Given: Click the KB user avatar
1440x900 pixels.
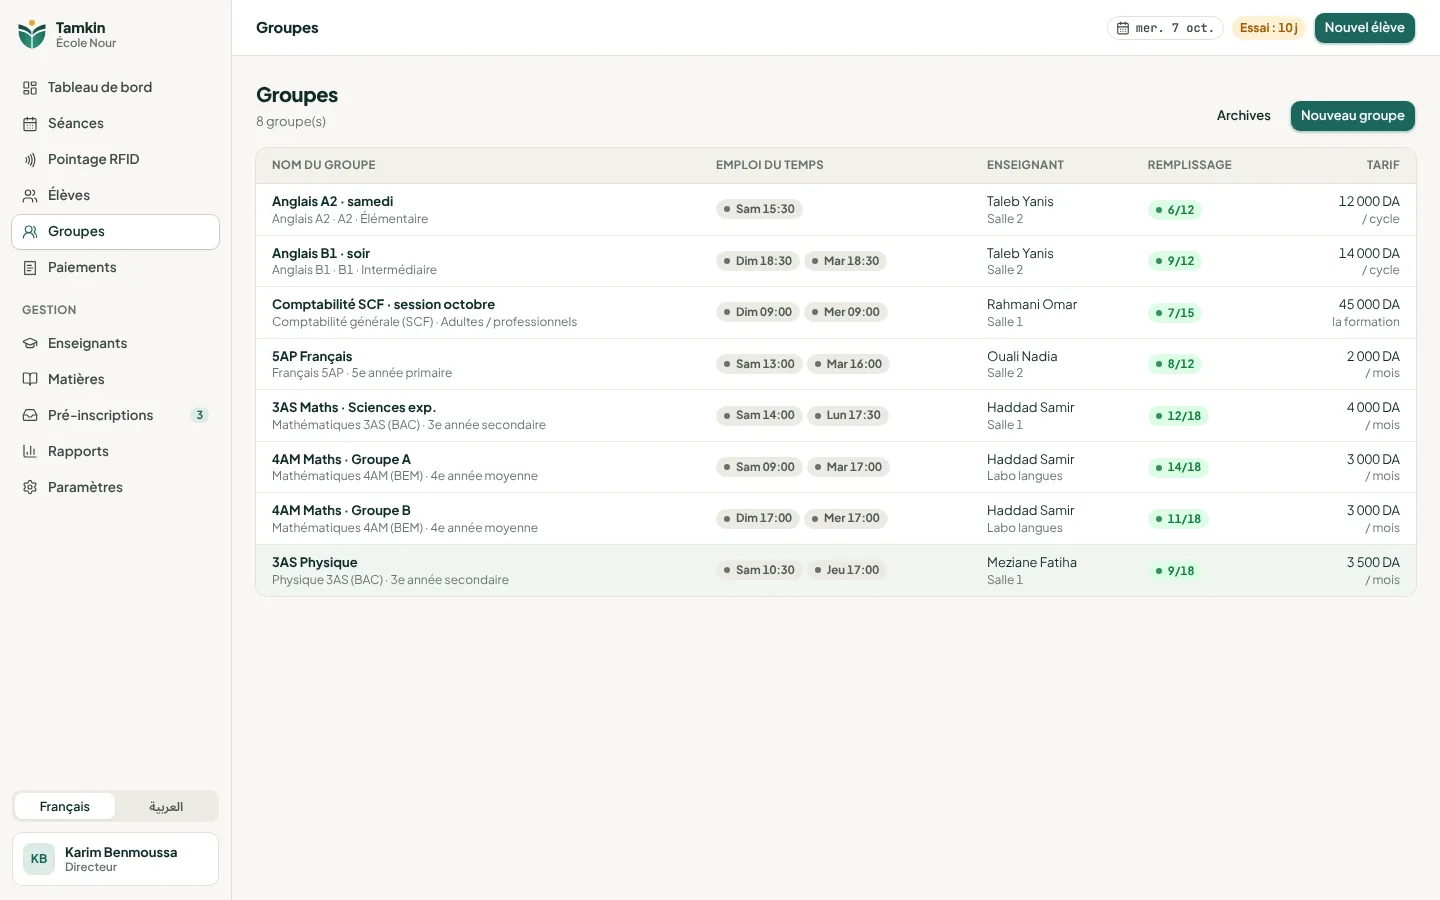Looking at the screenshot, I should [x=39, y=859].
